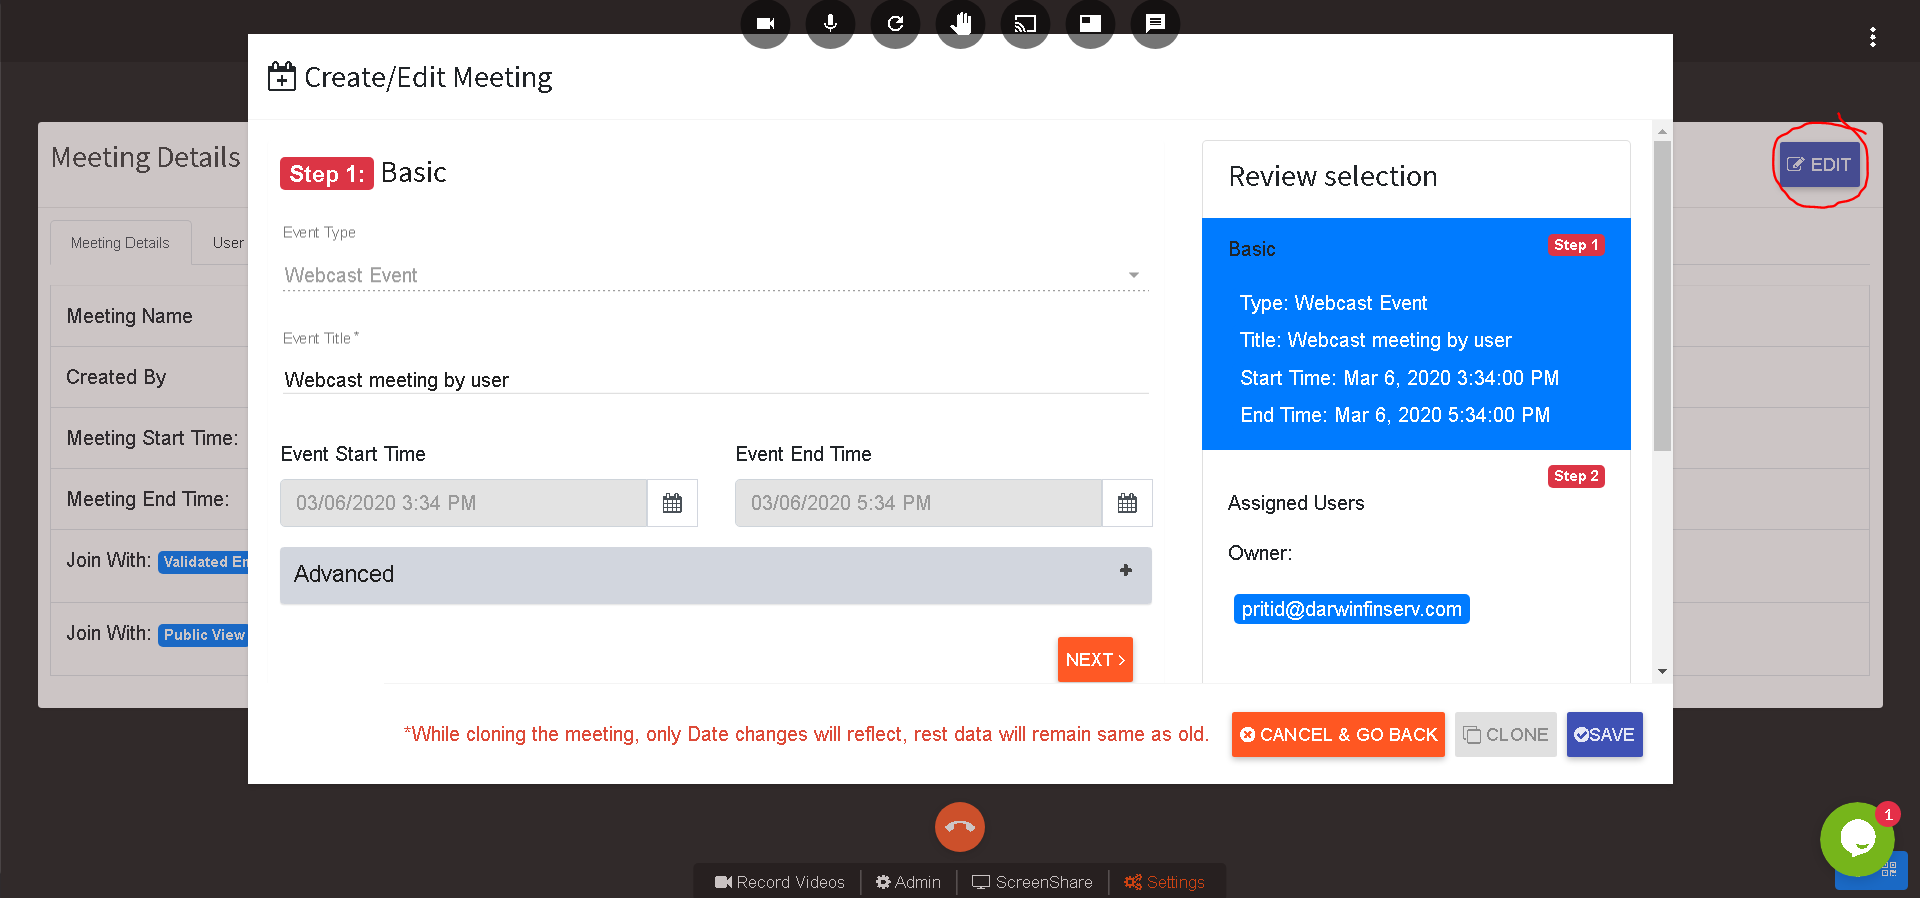The height and width of the screenshot is (898, 1920).
Task: Click the CLONE button
Action: coord(1506,735)
